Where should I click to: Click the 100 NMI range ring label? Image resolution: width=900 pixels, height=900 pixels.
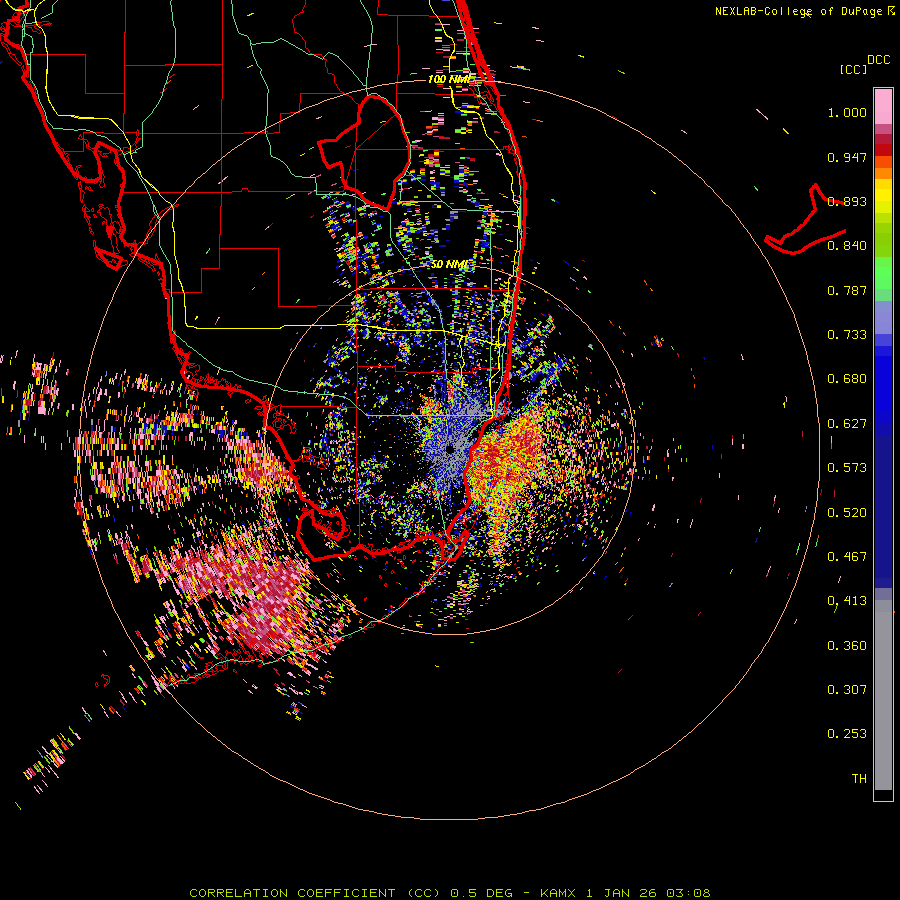click(448, 79)
